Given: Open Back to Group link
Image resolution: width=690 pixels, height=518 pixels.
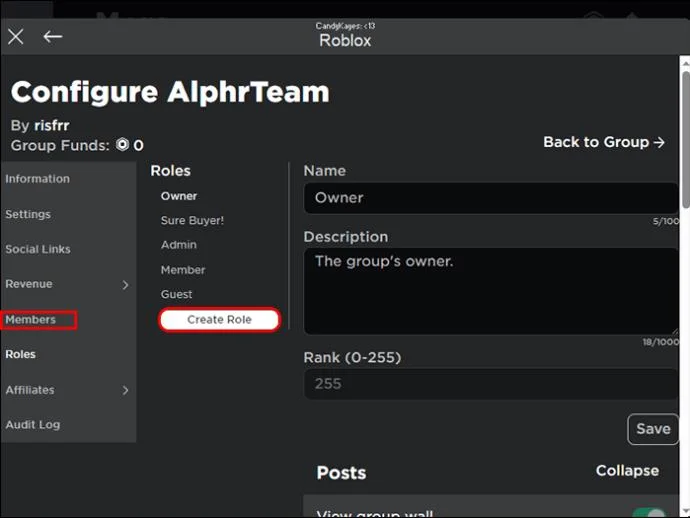Looking at the screenshot, I should click(604, 142).
